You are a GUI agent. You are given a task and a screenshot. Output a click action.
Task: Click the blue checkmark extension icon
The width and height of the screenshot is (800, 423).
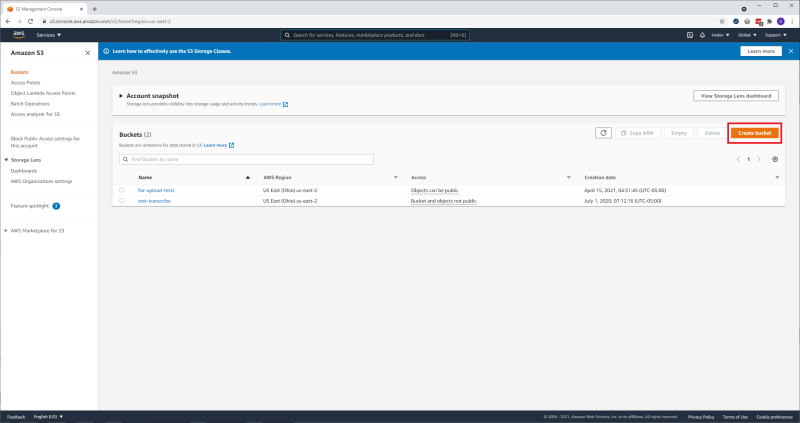pyautogui.click(x=736, y=21)
